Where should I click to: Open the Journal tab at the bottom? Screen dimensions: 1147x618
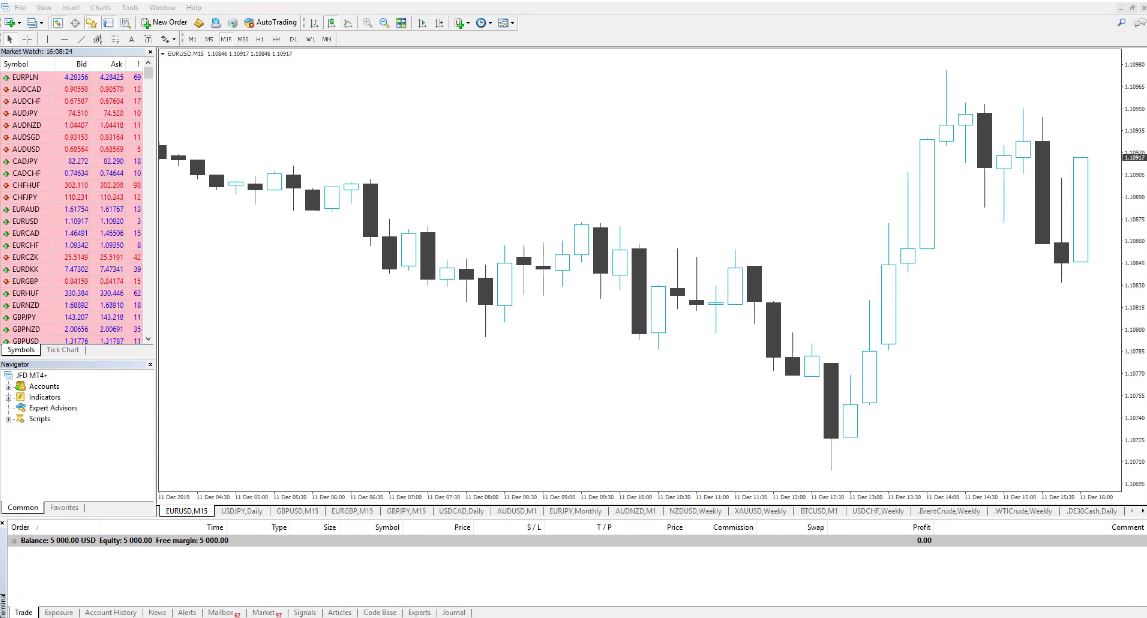(454, 612)
